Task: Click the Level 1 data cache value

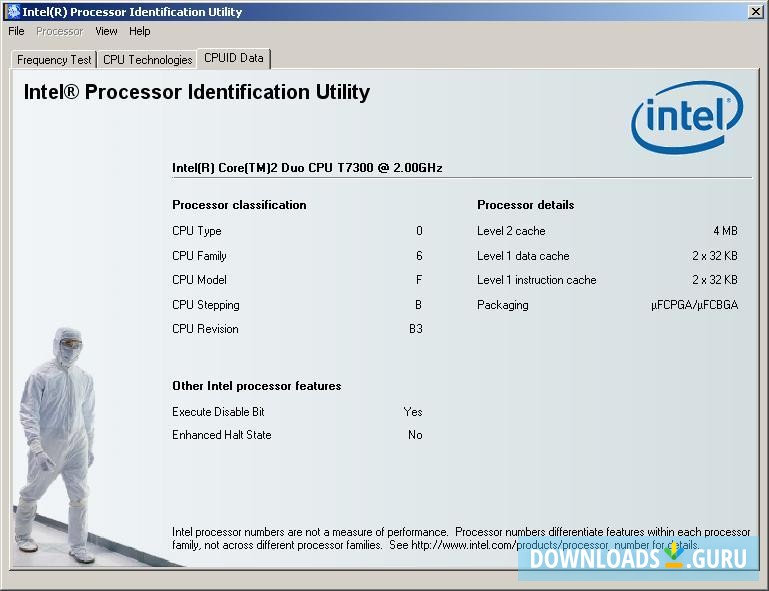Action: (715, 256)
